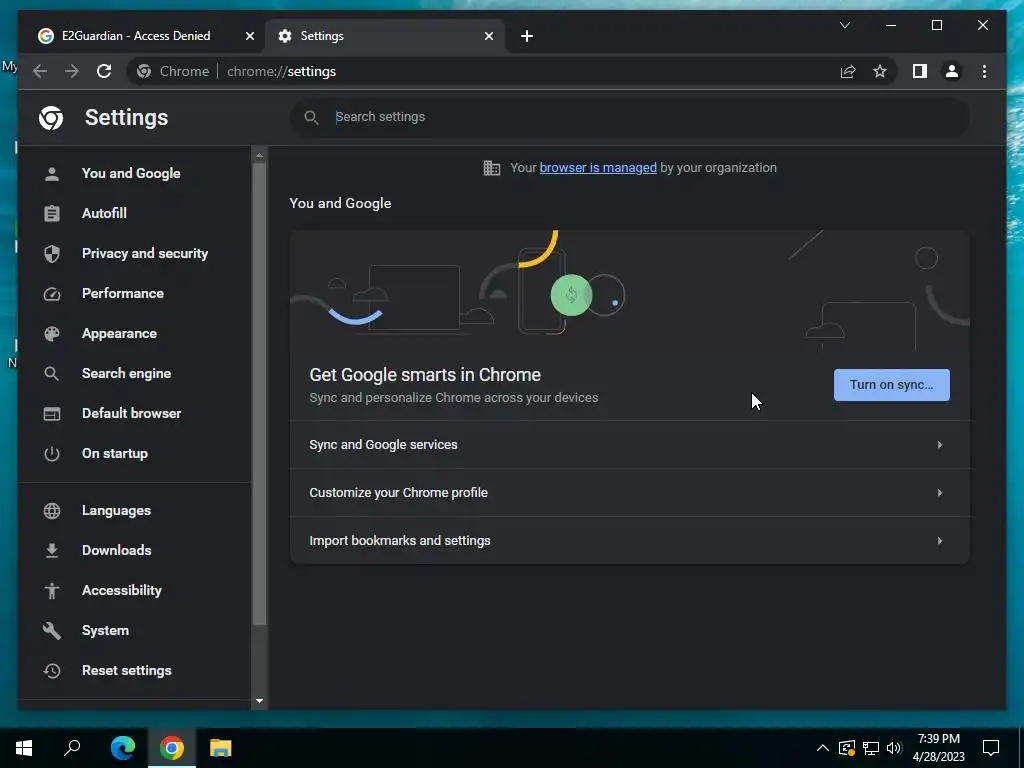This screenshot has width=1024, height=768.
Task: Open the notification center icon
Action: (991, 748)
